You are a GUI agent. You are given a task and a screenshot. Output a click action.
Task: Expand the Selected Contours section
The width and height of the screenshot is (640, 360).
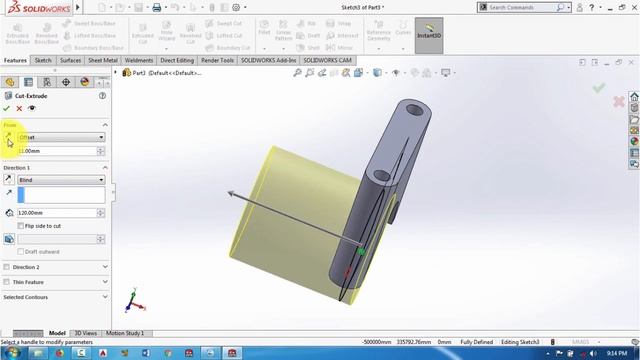[105, 297]
